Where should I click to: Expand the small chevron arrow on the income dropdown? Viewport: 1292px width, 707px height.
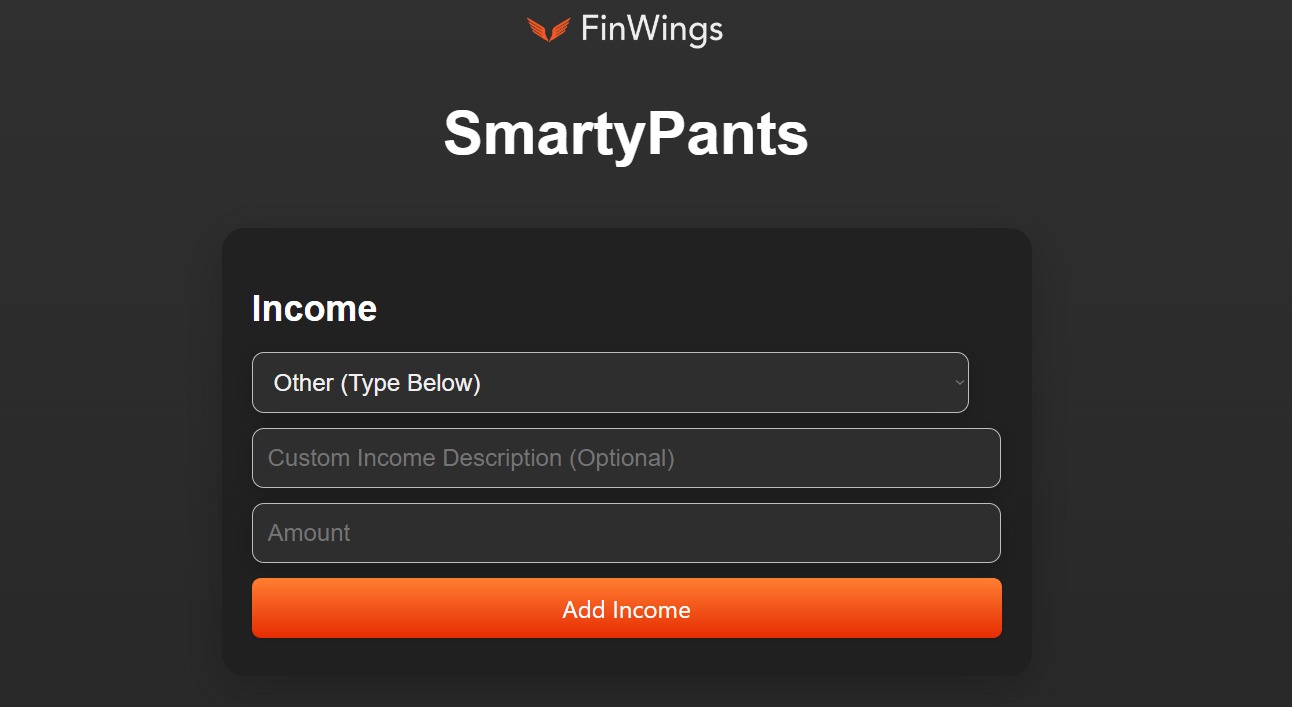coord(959,382)
